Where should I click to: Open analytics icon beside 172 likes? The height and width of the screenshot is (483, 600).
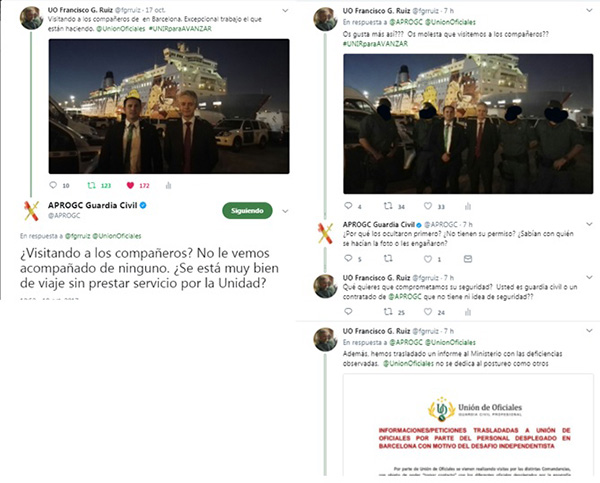tap(168, 186)
